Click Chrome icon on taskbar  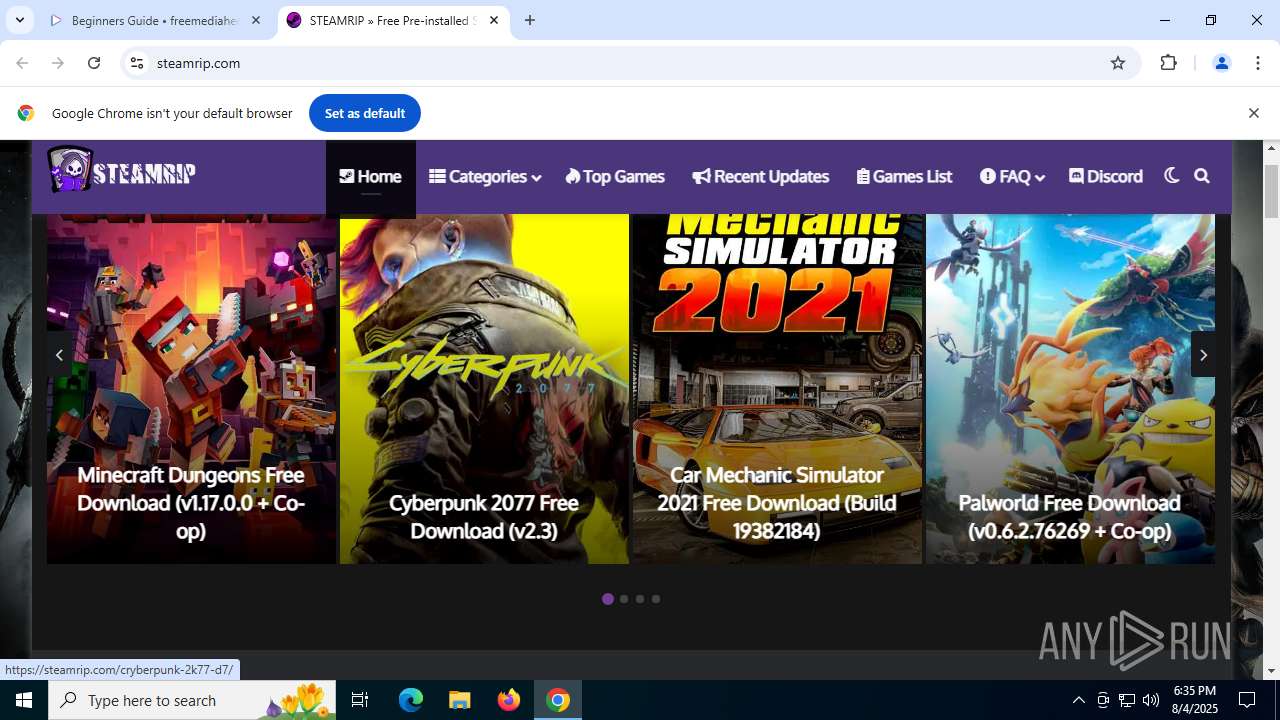[x=558, y=700]
